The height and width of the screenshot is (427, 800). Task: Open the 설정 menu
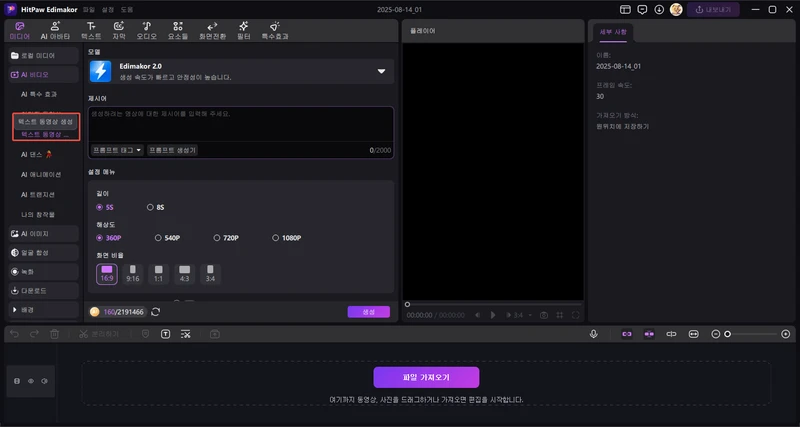coord(108,10)
